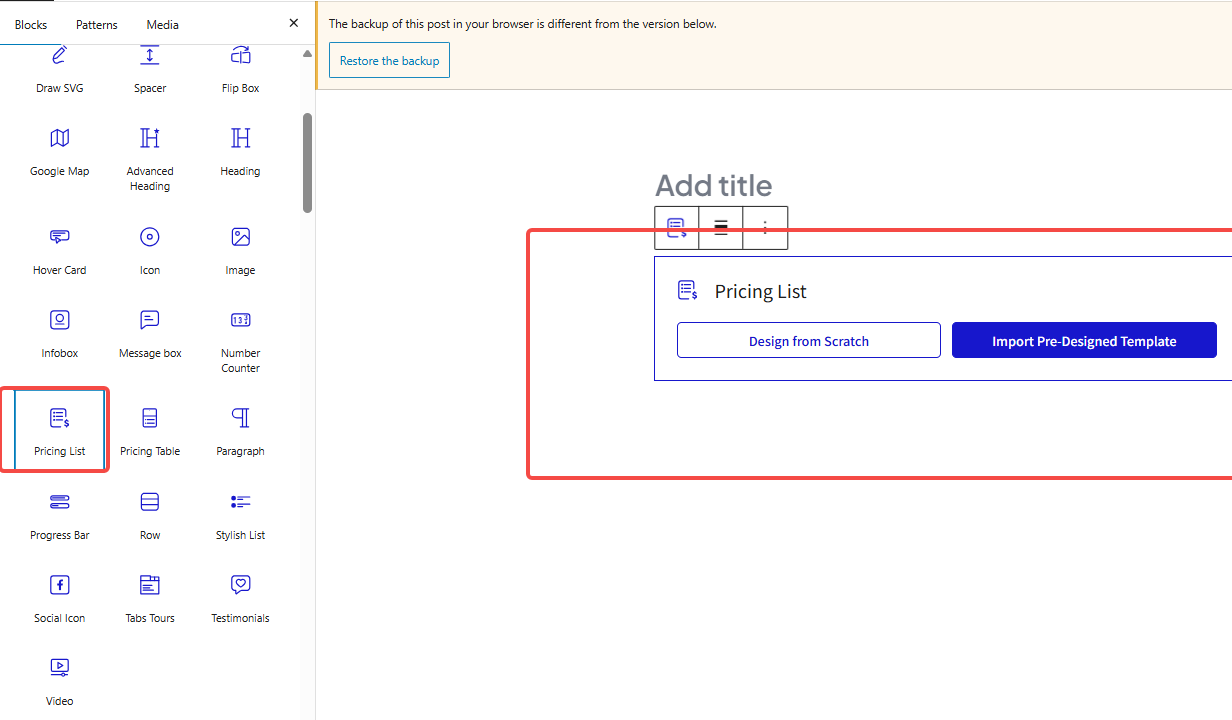Insert the Stylish List block
Image resolution: width=1232 pixels, height=720 pixels.
click(x=240, y=516)
